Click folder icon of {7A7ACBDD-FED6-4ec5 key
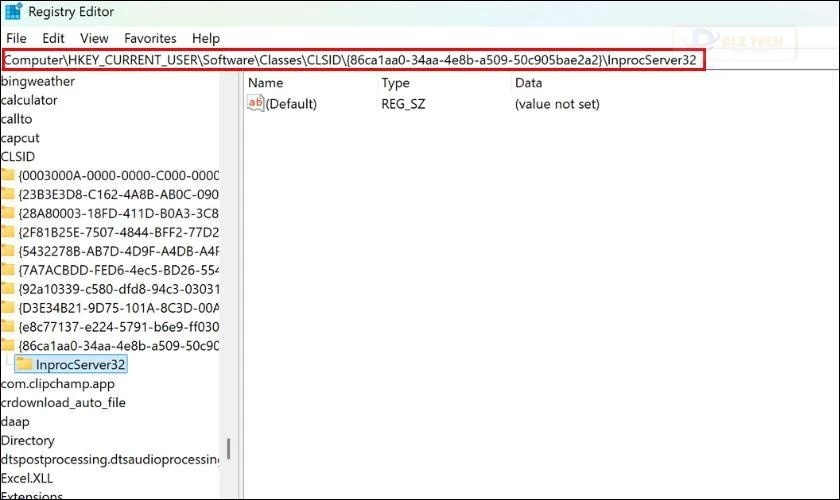This screenshot has height=500, width=840. [x=8, y=270]
